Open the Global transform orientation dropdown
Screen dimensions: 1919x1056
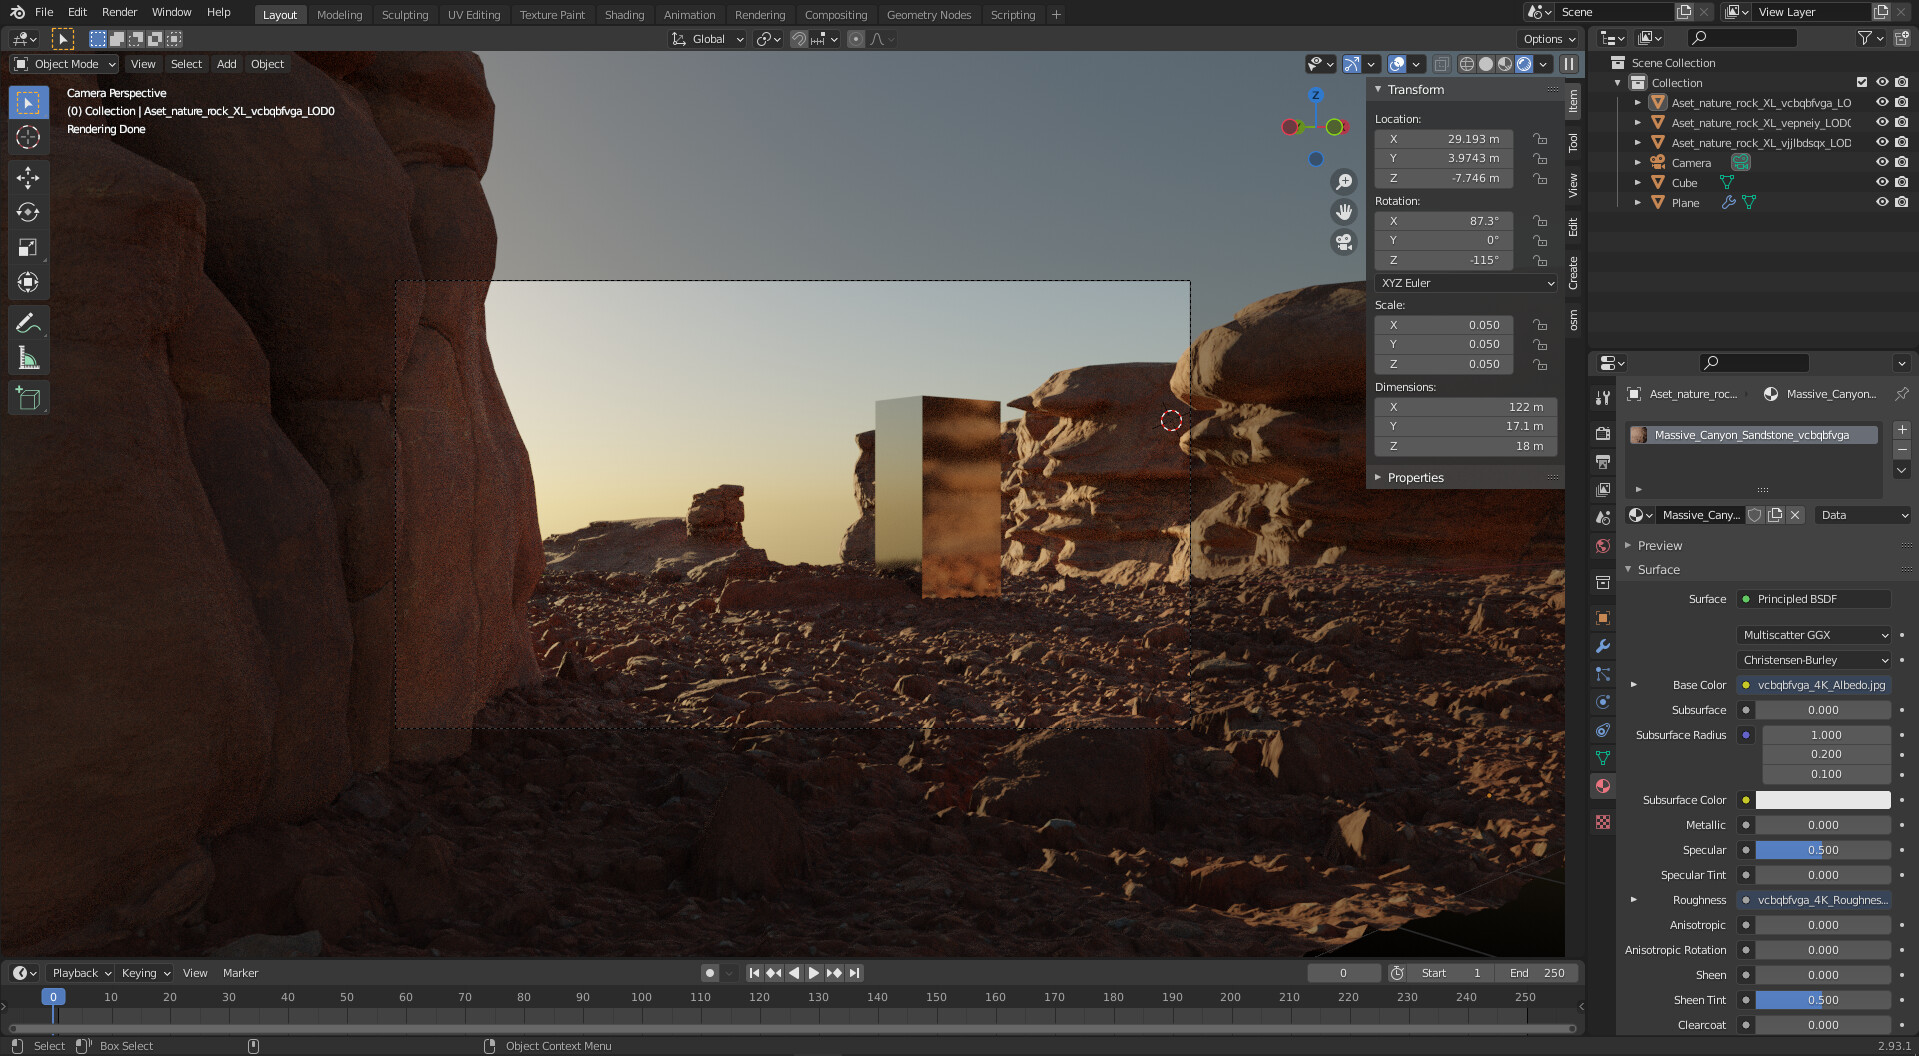(707, 39)
